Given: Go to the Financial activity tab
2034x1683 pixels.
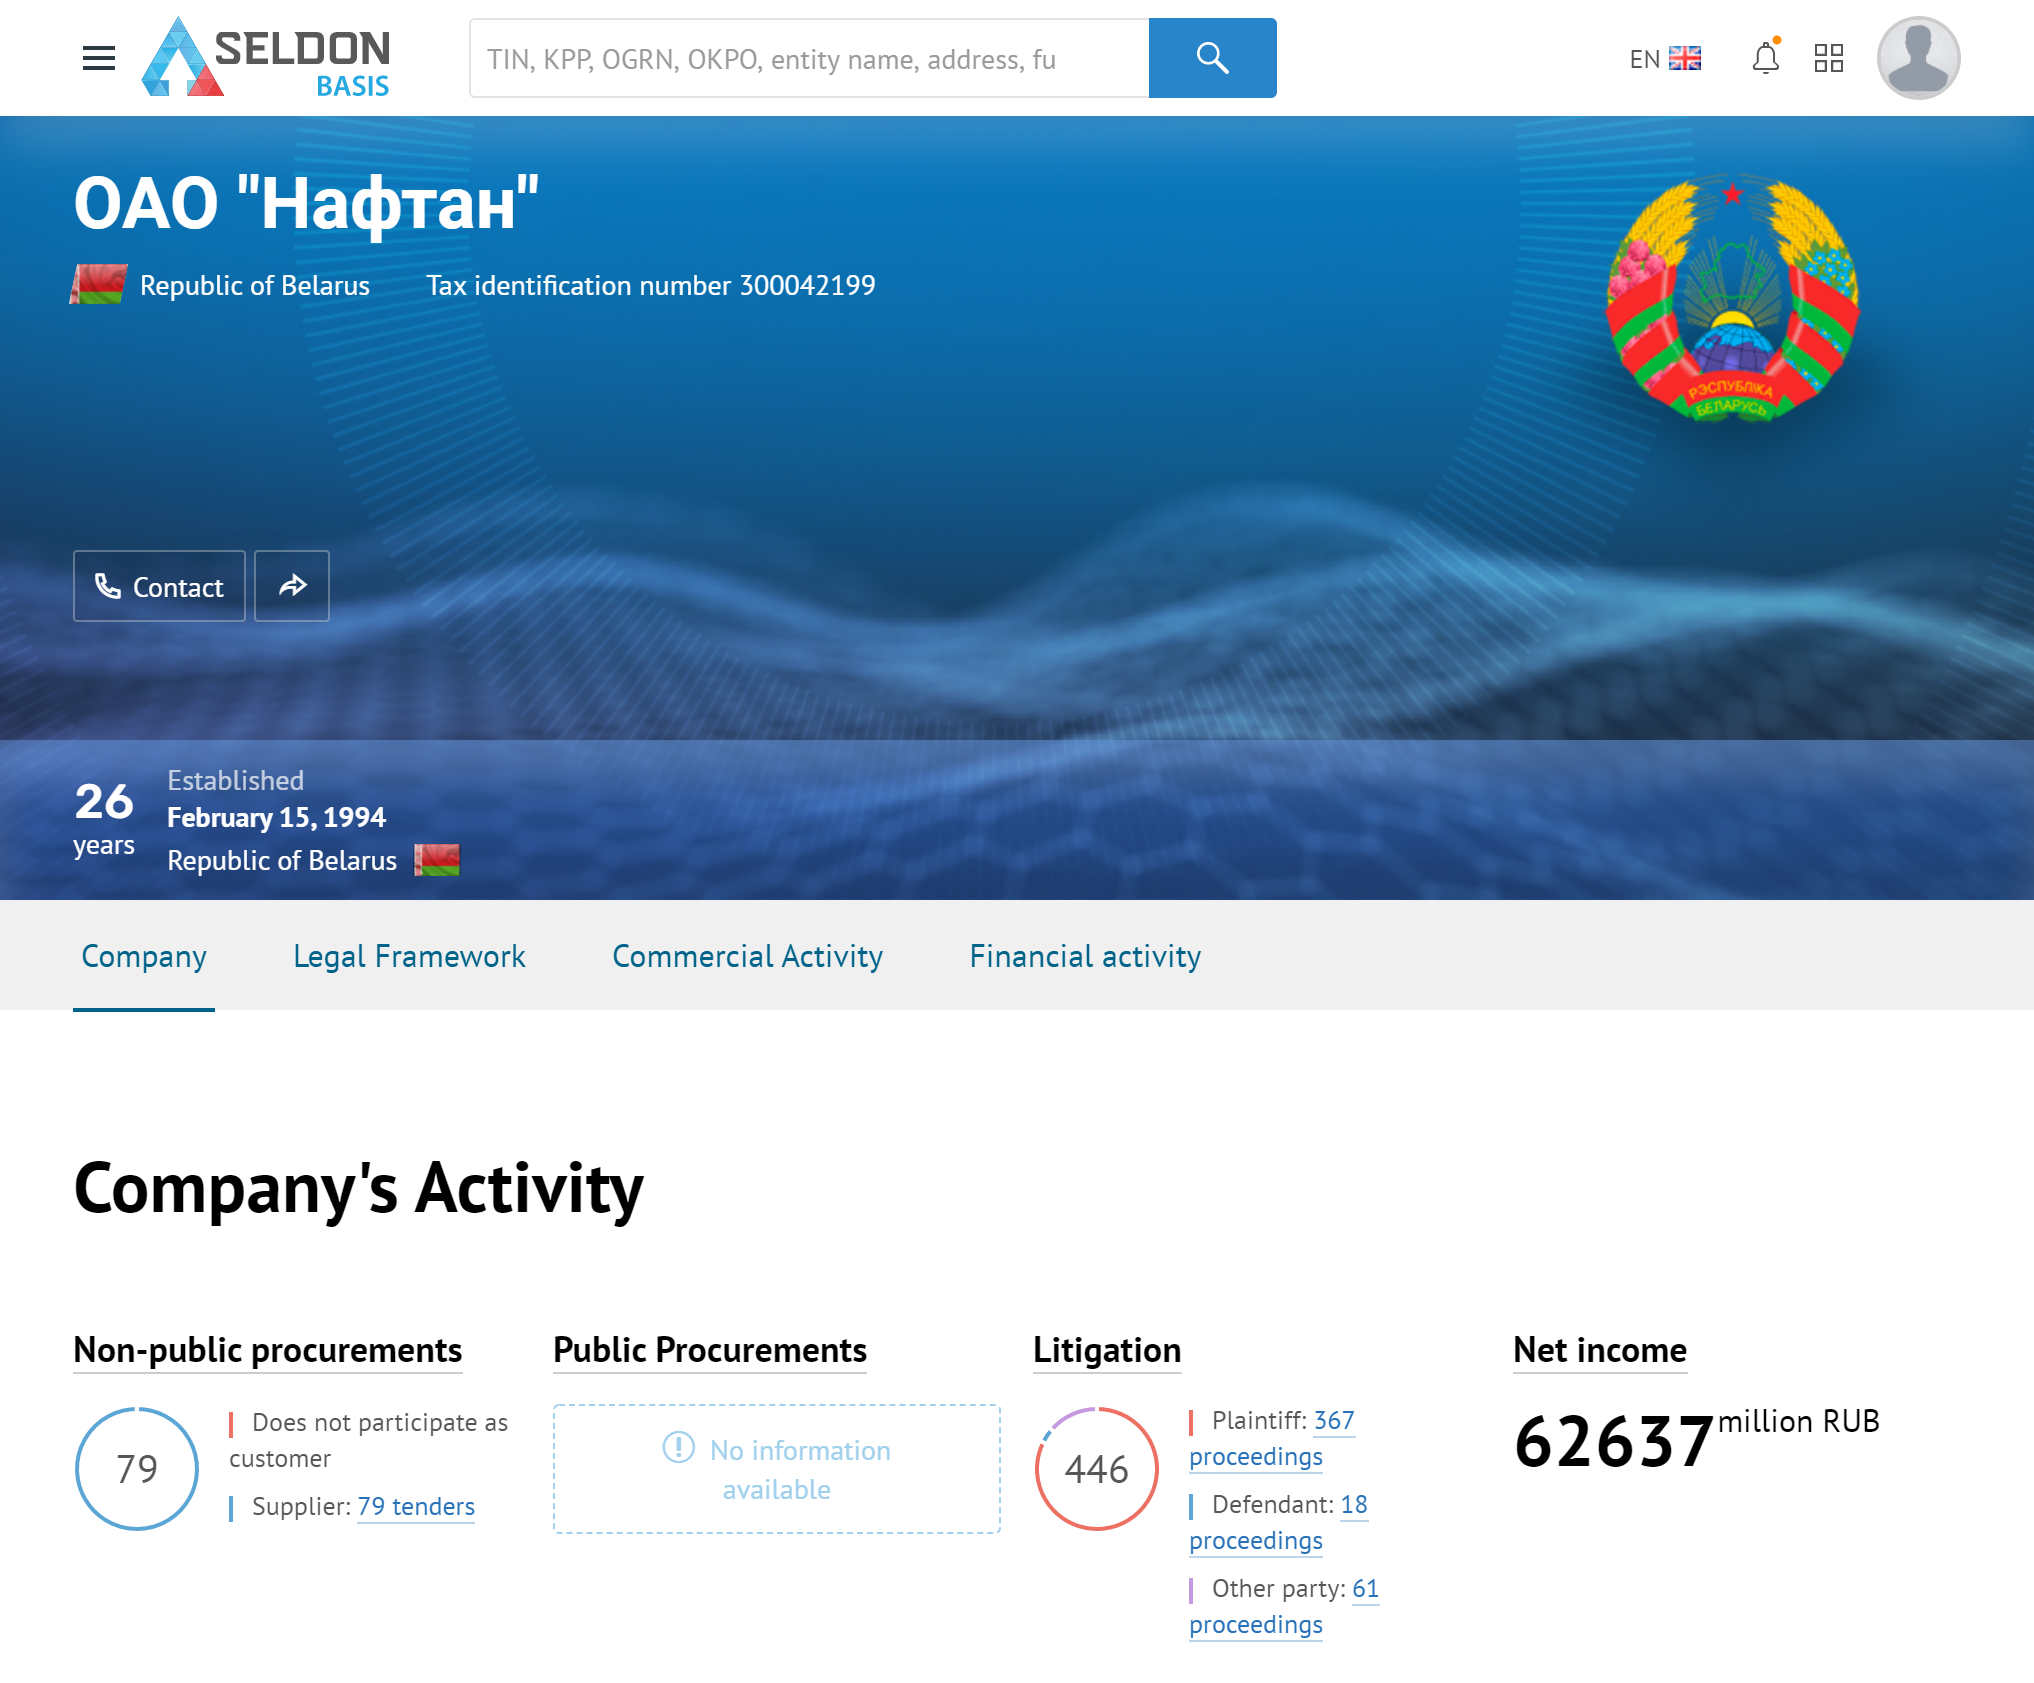Looking at the screenshot, I should tap(1085, 957).
